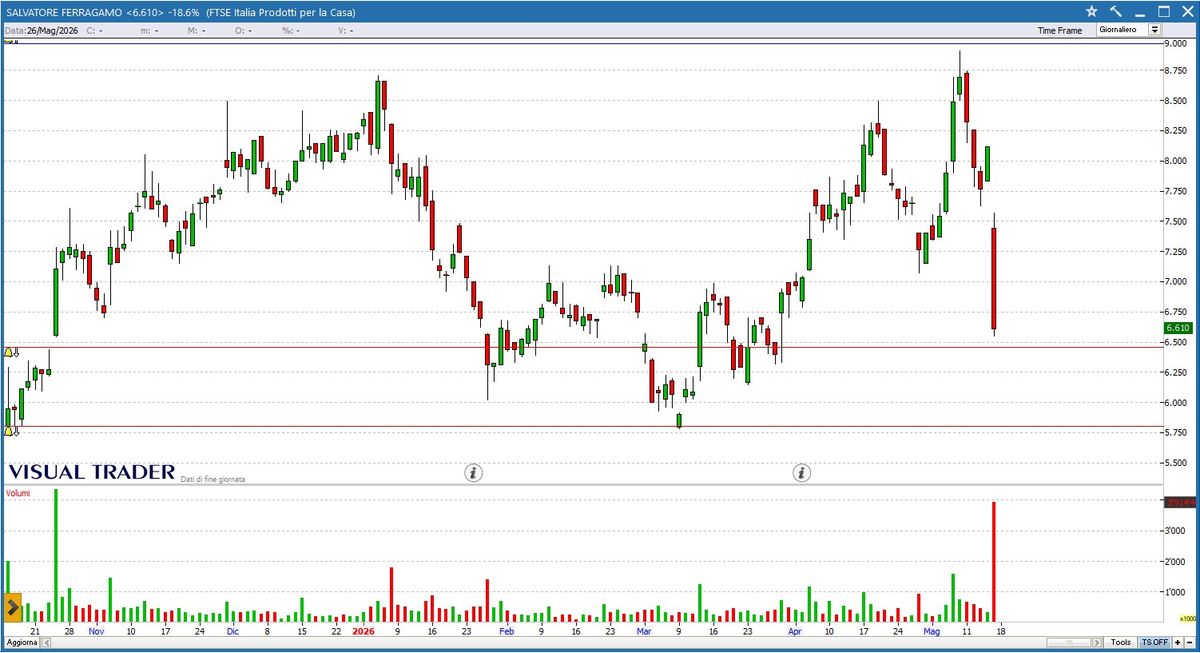Open the Time Frame Giornaliero dropdown
This screenshot has height=653, width=1200.
(1129, 30)
